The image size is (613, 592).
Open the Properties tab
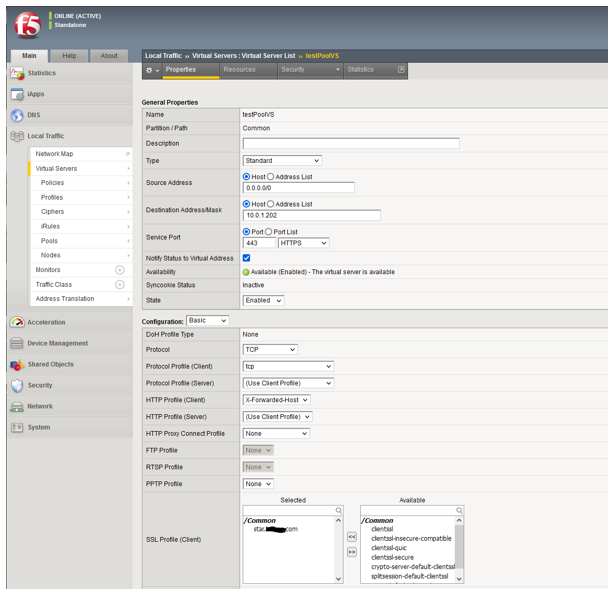(x=191, y=70)
